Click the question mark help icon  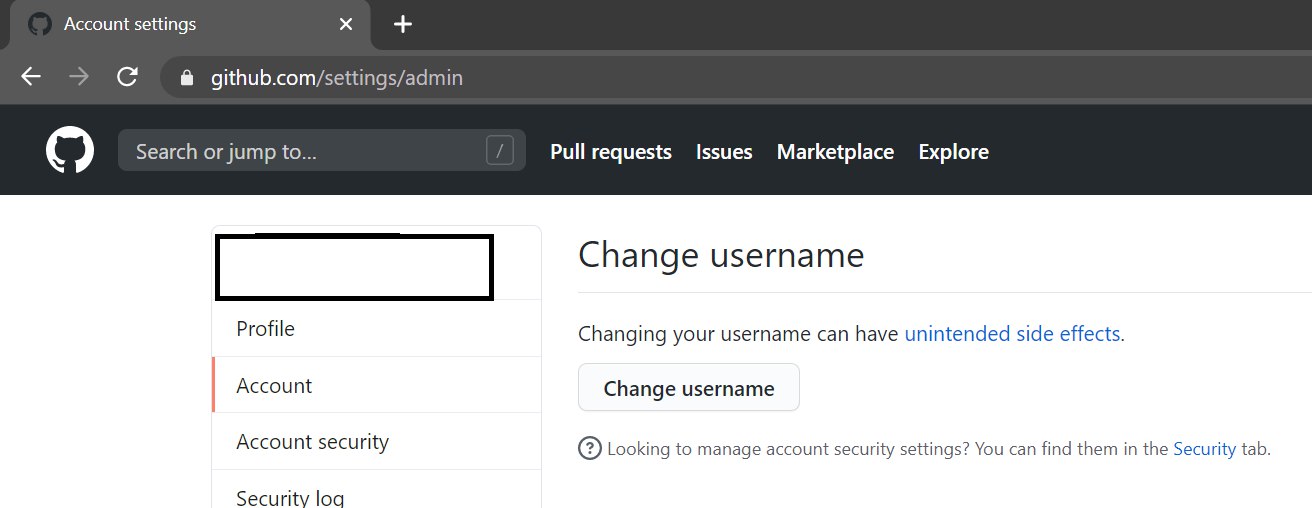[590, 448]
